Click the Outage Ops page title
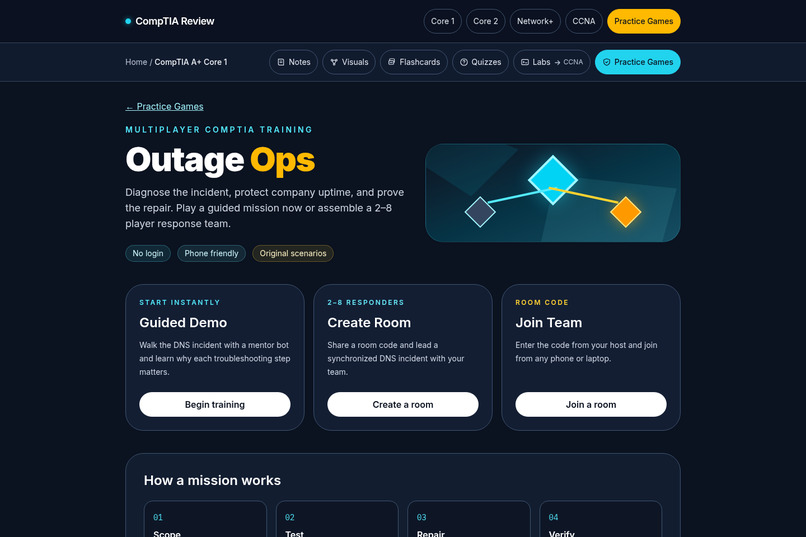 coord(220,160)
